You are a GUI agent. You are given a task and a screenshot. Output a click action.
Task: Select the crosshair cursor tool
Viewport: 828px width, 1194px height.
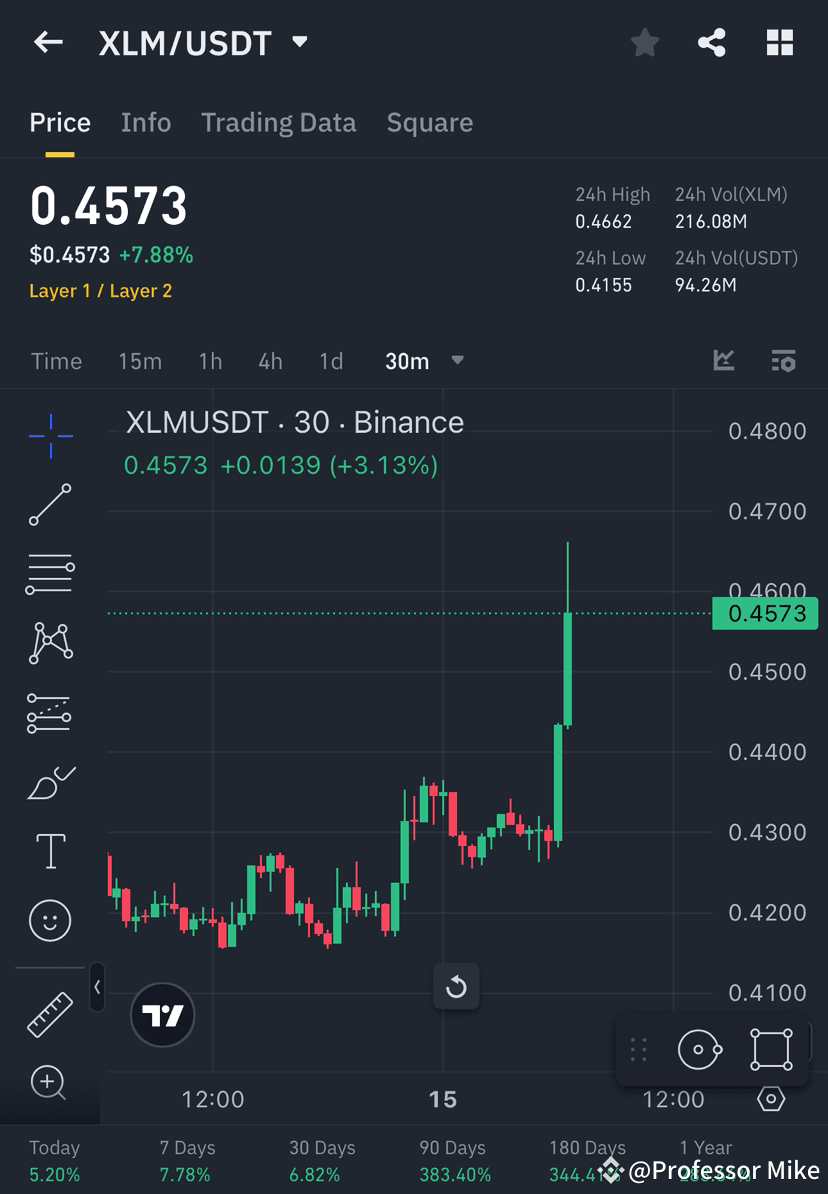(x=50, y=435)
